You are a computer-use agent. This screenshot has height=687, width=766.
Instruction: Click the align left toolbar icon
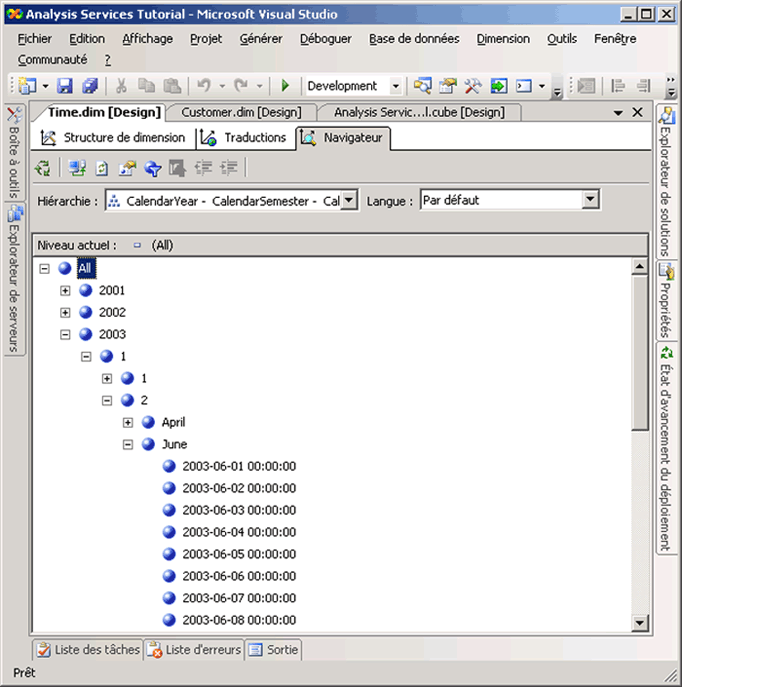coord(618,86)
